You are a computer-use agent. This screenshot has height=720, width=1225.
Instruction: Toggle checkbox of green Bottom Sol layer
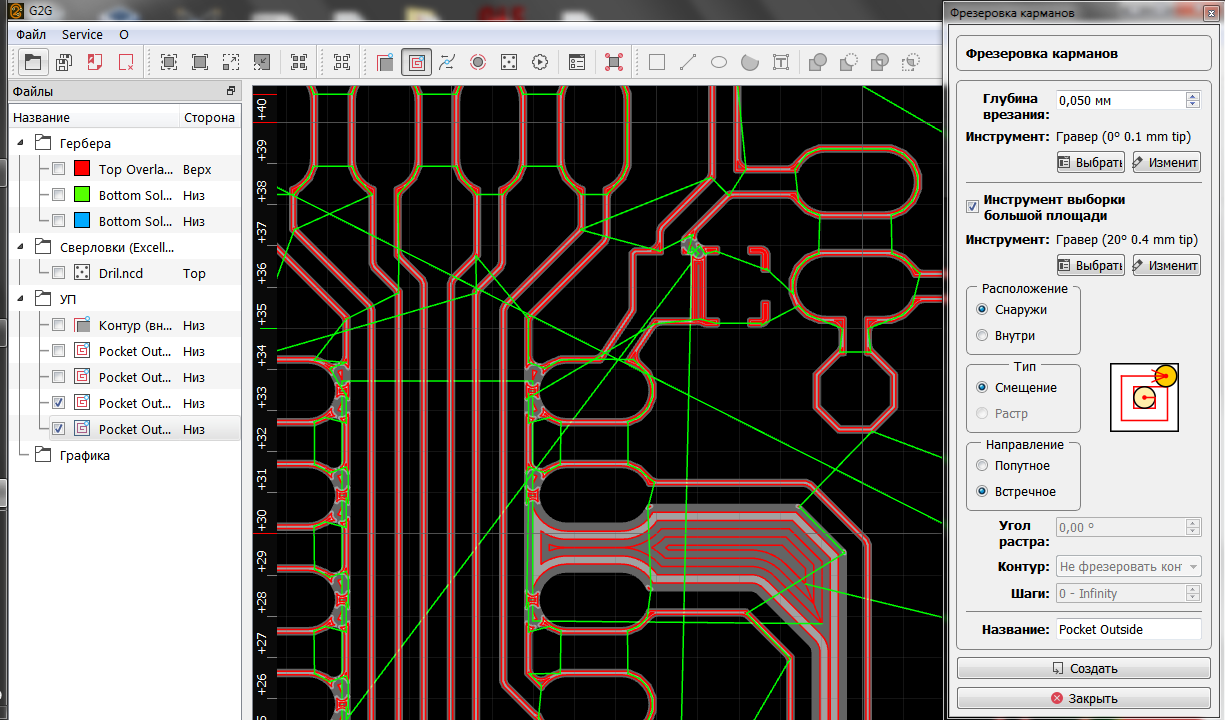click(x=59, y=195)
